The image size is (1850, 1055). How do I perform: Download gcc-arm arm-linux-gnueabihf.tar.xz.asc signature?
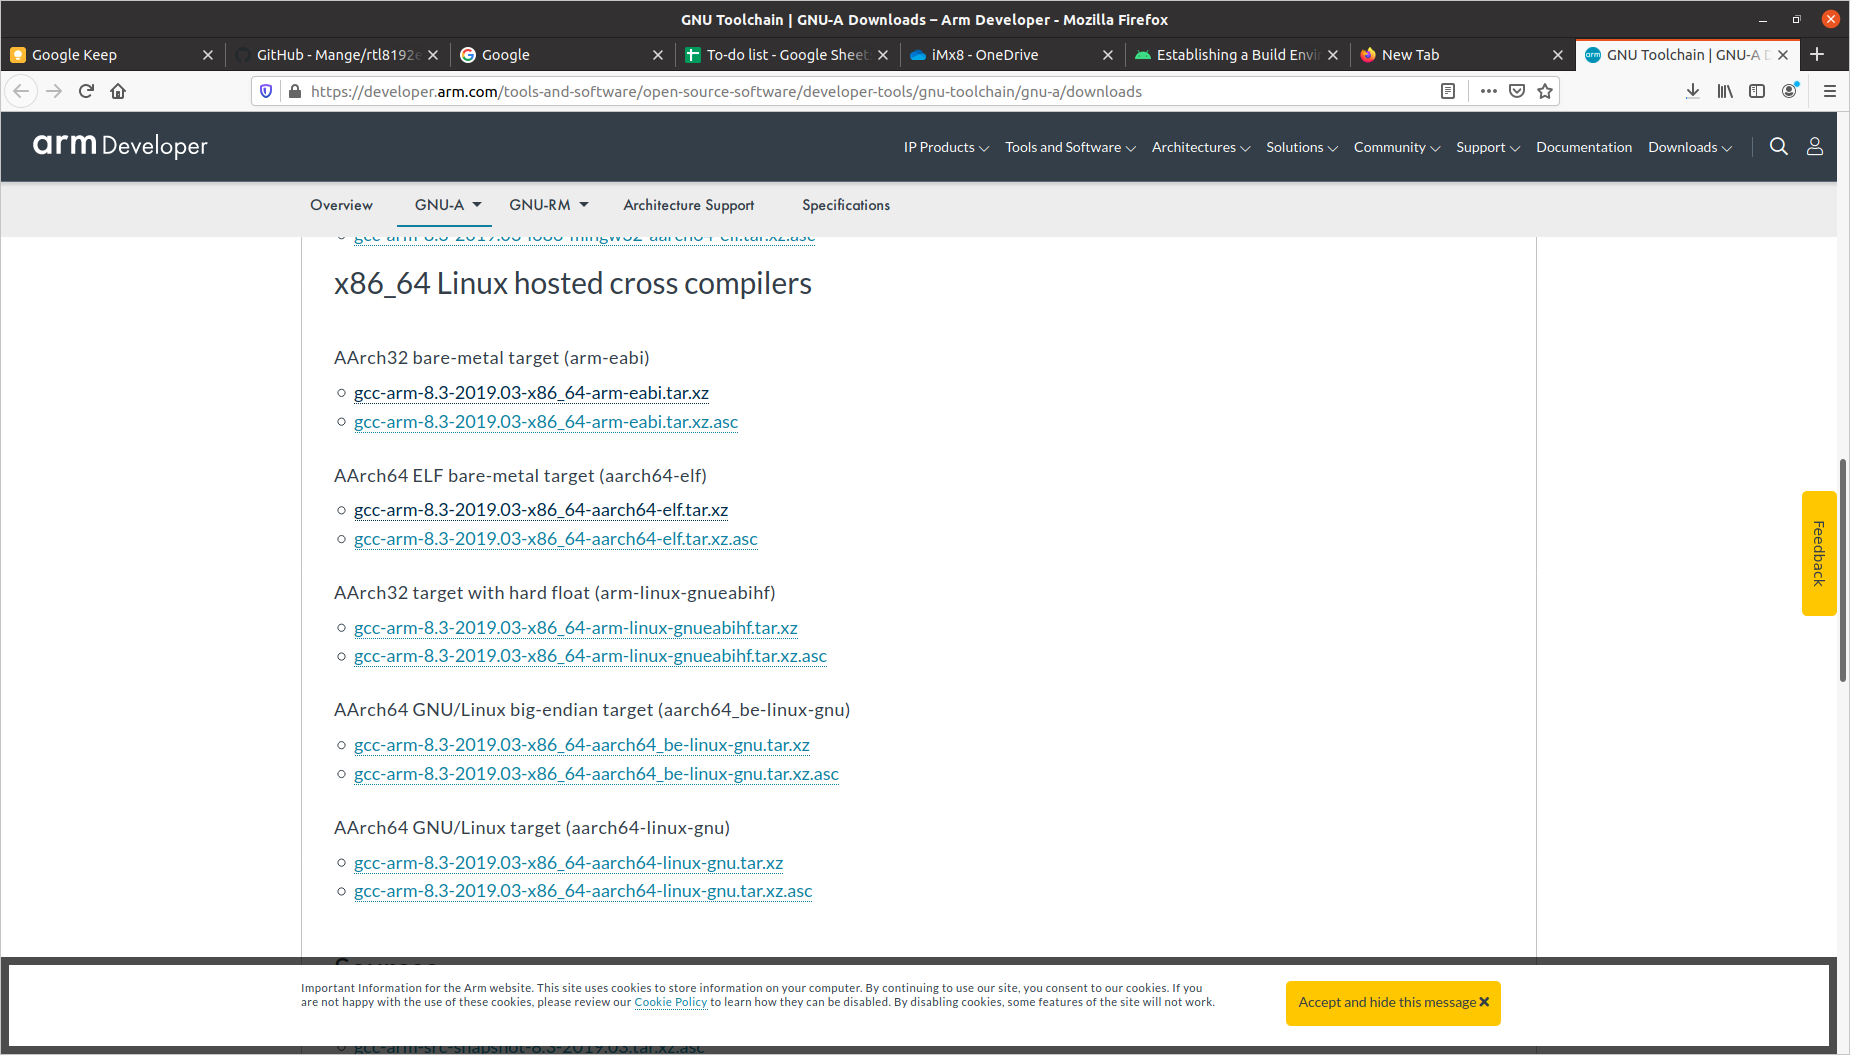click(590, 656)
